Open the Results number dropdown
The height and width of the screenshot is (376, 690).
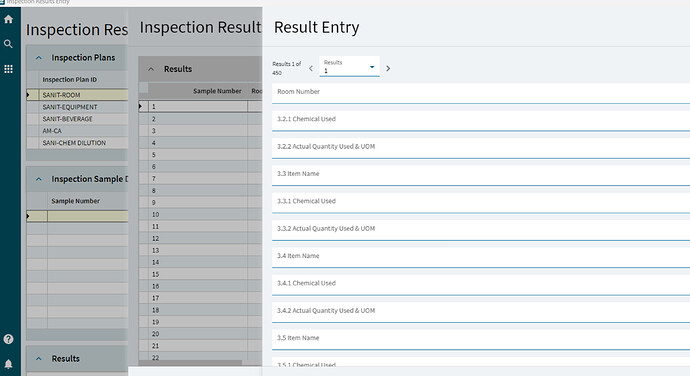(x=349, y=66)
